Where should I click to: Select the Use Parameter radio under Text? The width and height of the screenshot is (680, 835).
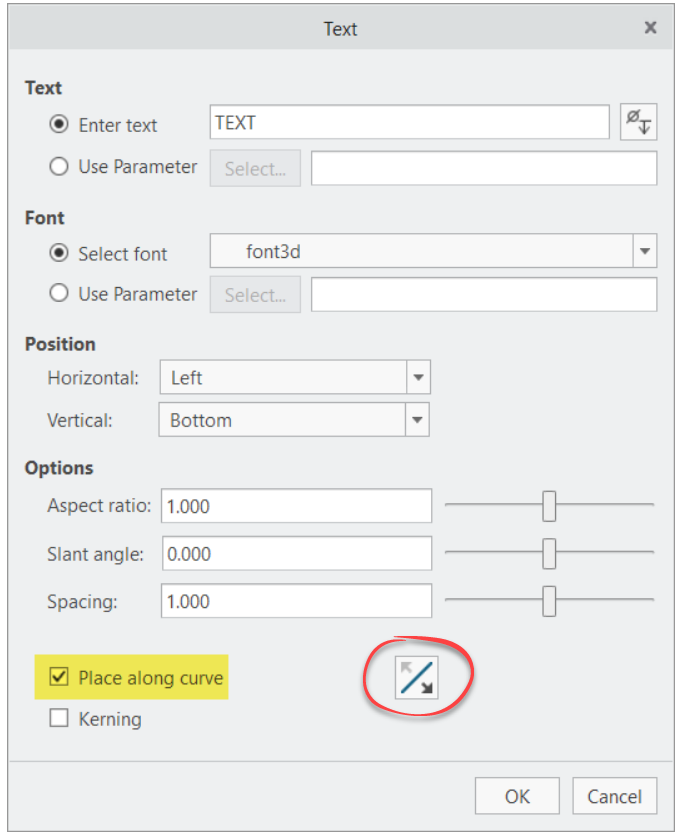57,167
